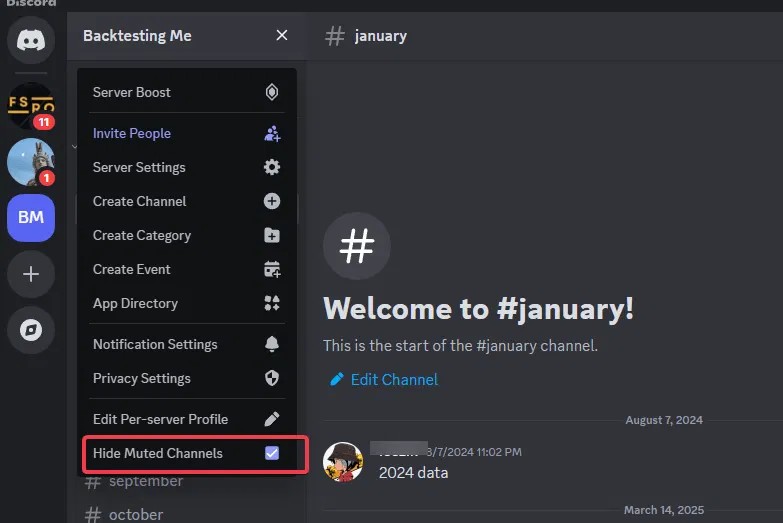Open the FSPO server with 11 notifications
The width and height of the screenshot is (783, 523).
point(31,105)
